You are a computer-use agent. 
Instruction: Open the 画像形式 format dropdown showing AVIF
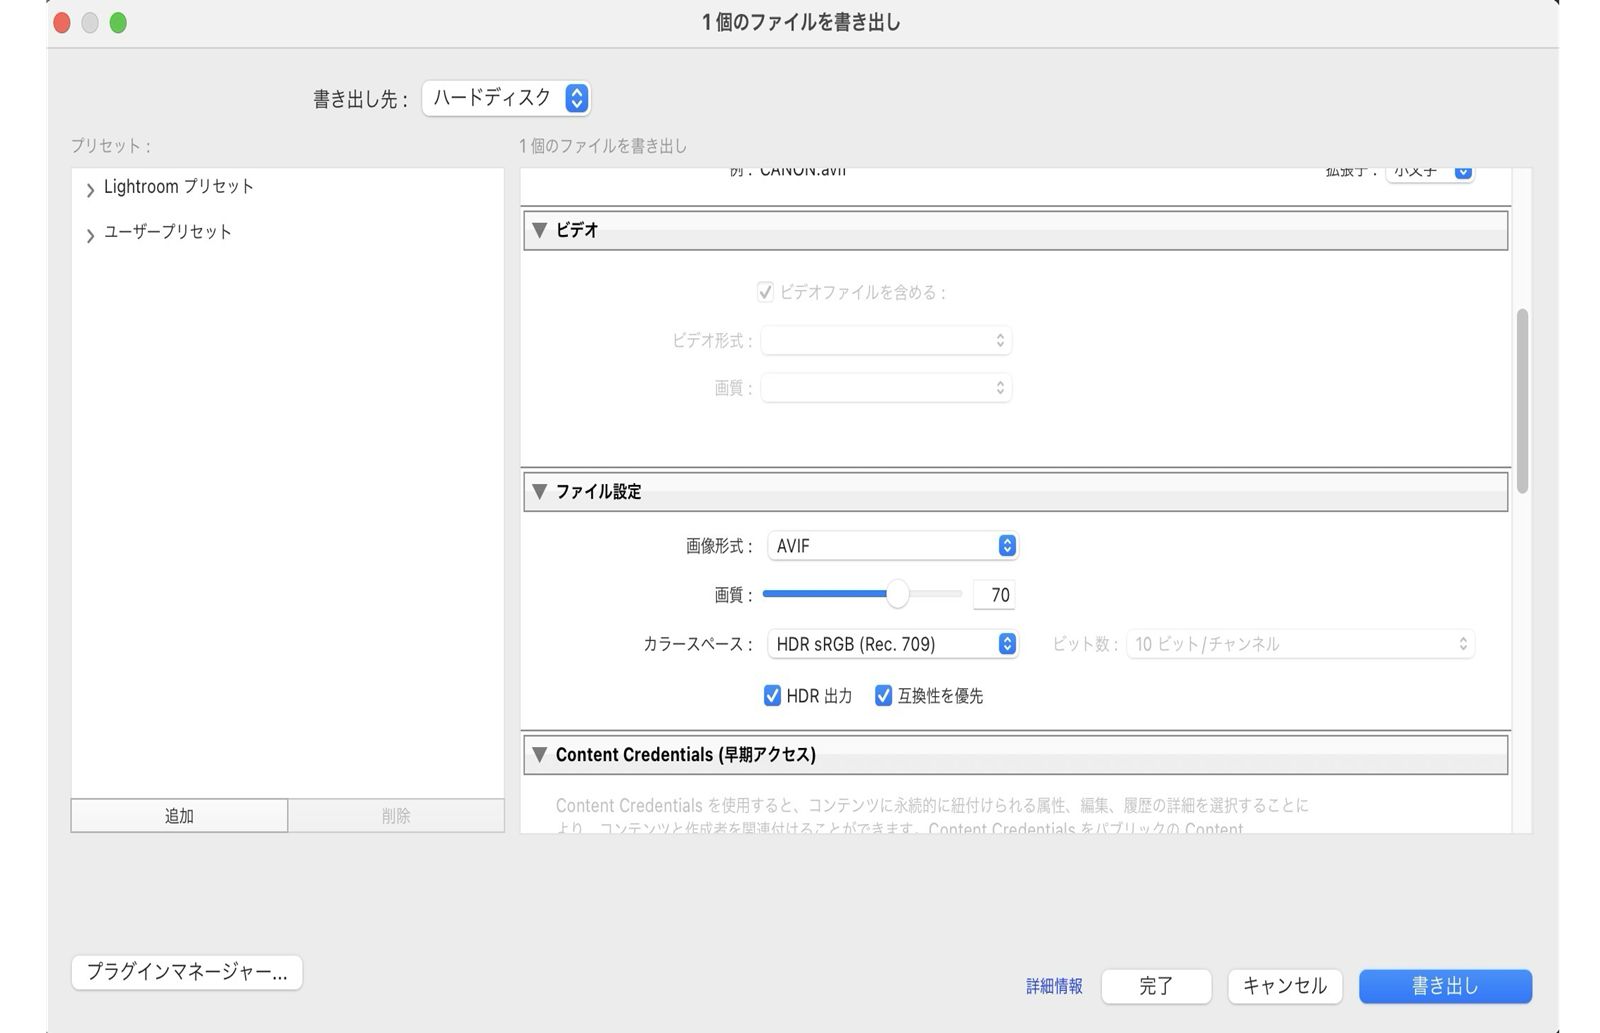[x=891, y=545]
